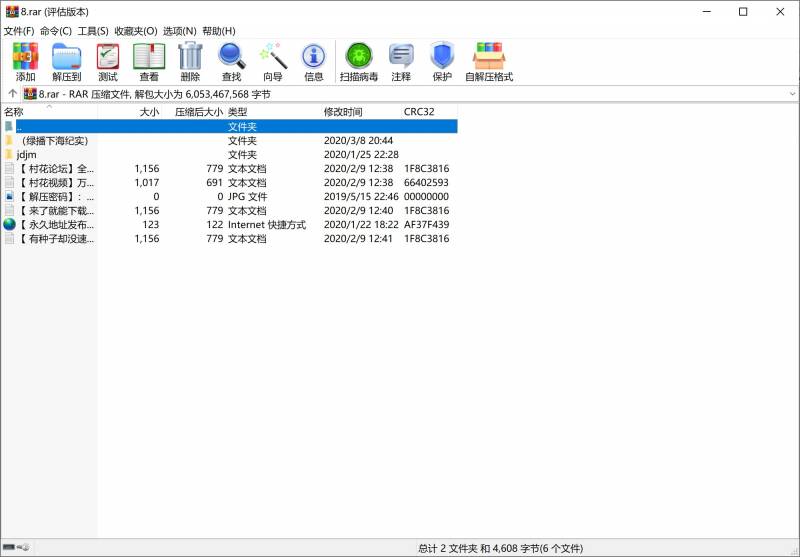Go up one folder level arrow
Viewport: 800px width, 557px height.
12,94
